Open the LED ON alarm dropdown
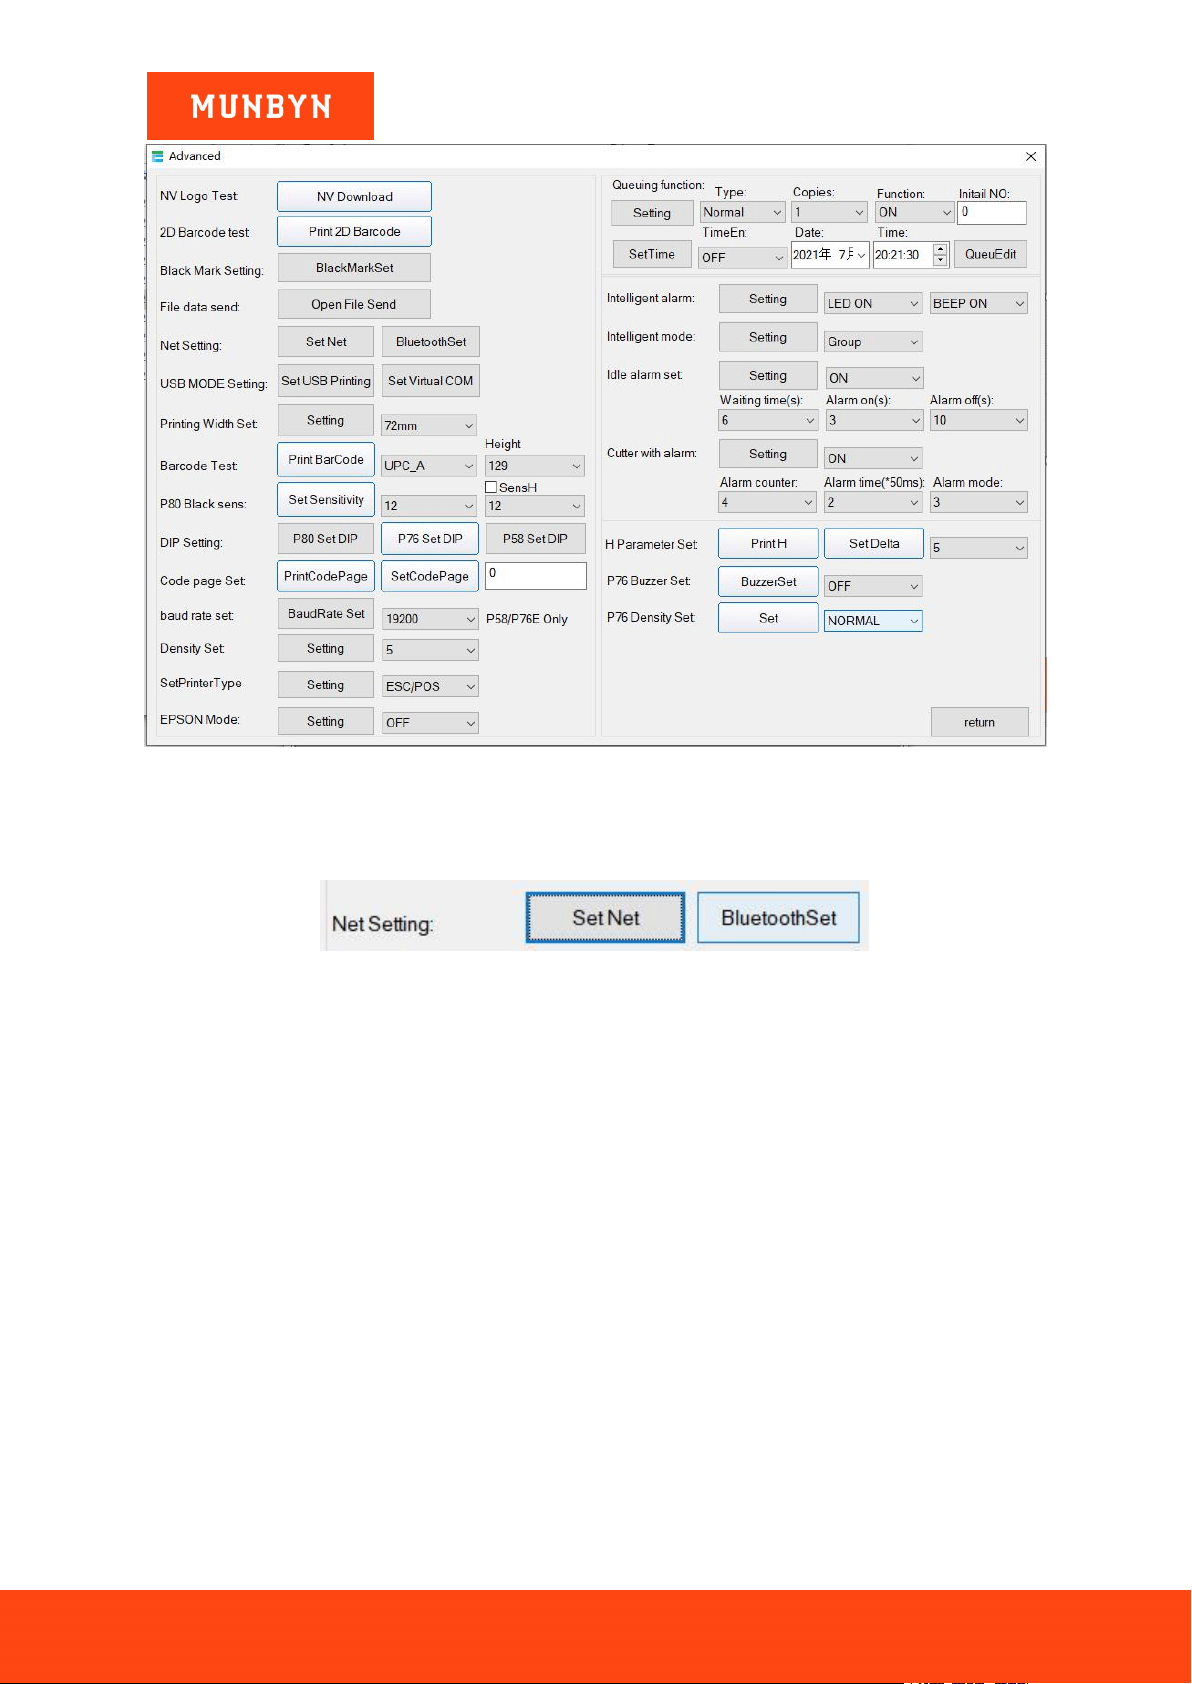The image size is (1192, 1684). (873, 303)
